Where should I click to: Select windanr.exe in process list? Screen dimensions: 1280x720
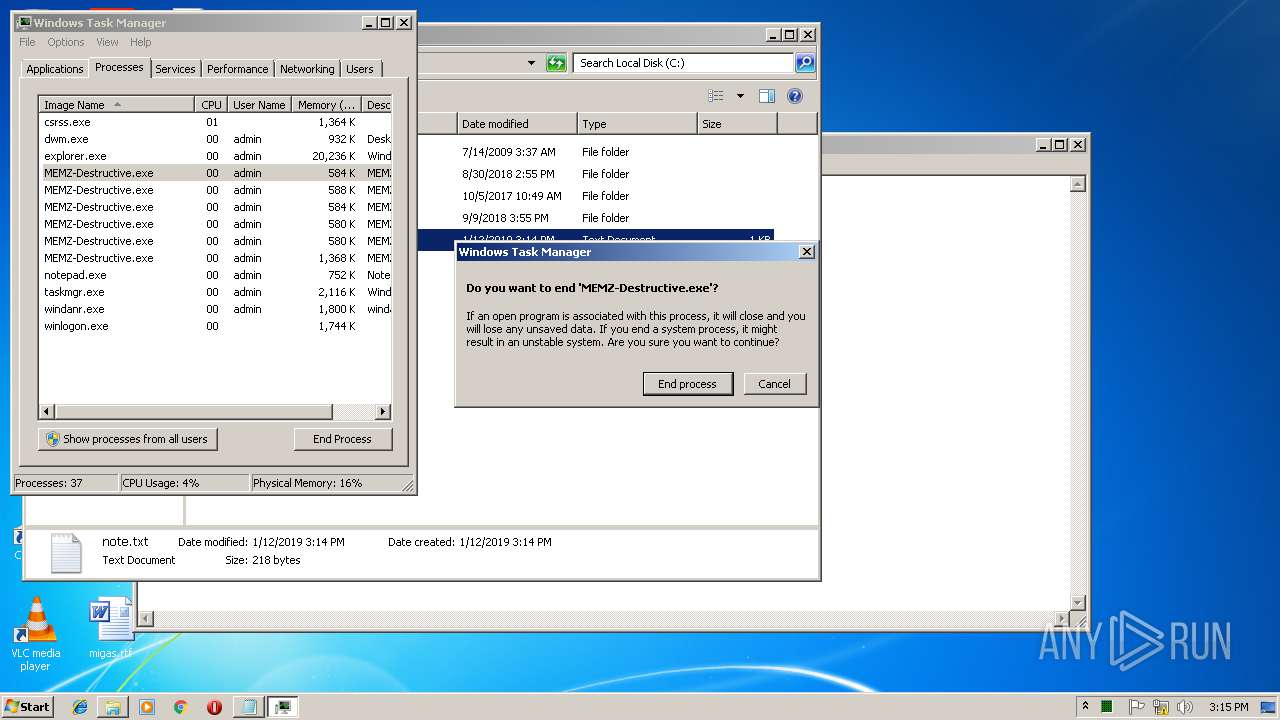pos(215,309)
